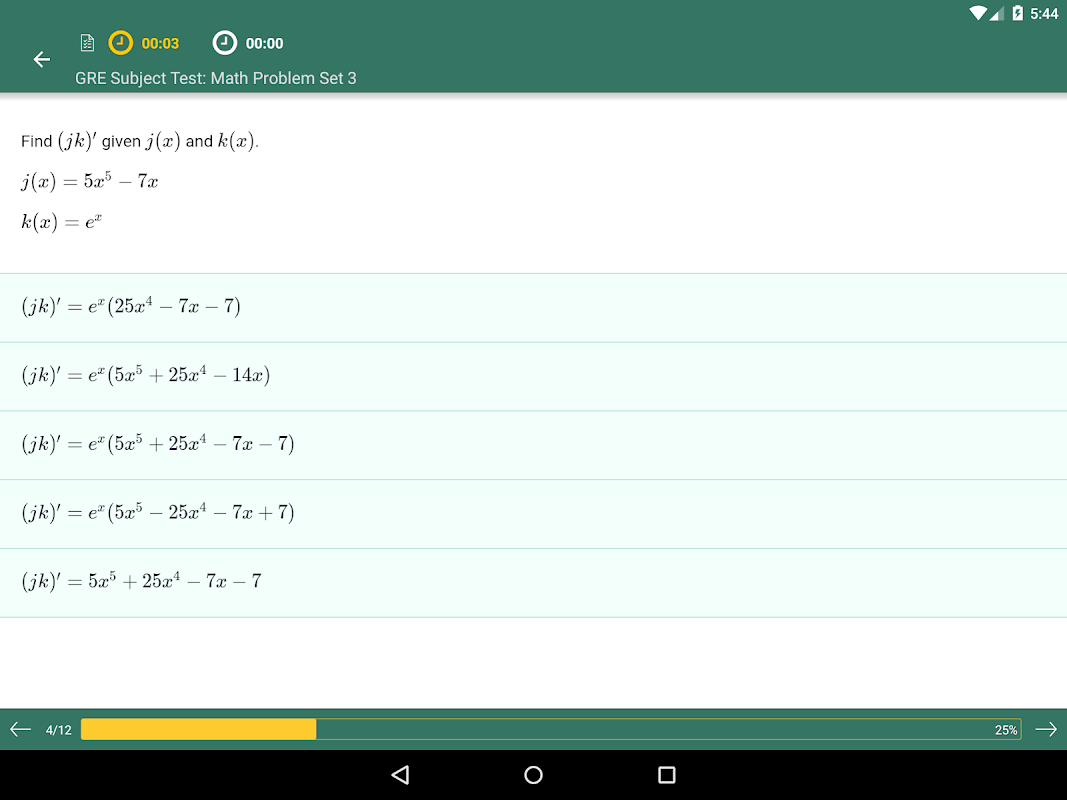Select answer e^x(5x^5 + 25x^4 − 7x − 7)
Image resolution: width=1067 pixels, height=800 pixels.
click(x=534, y=445)
